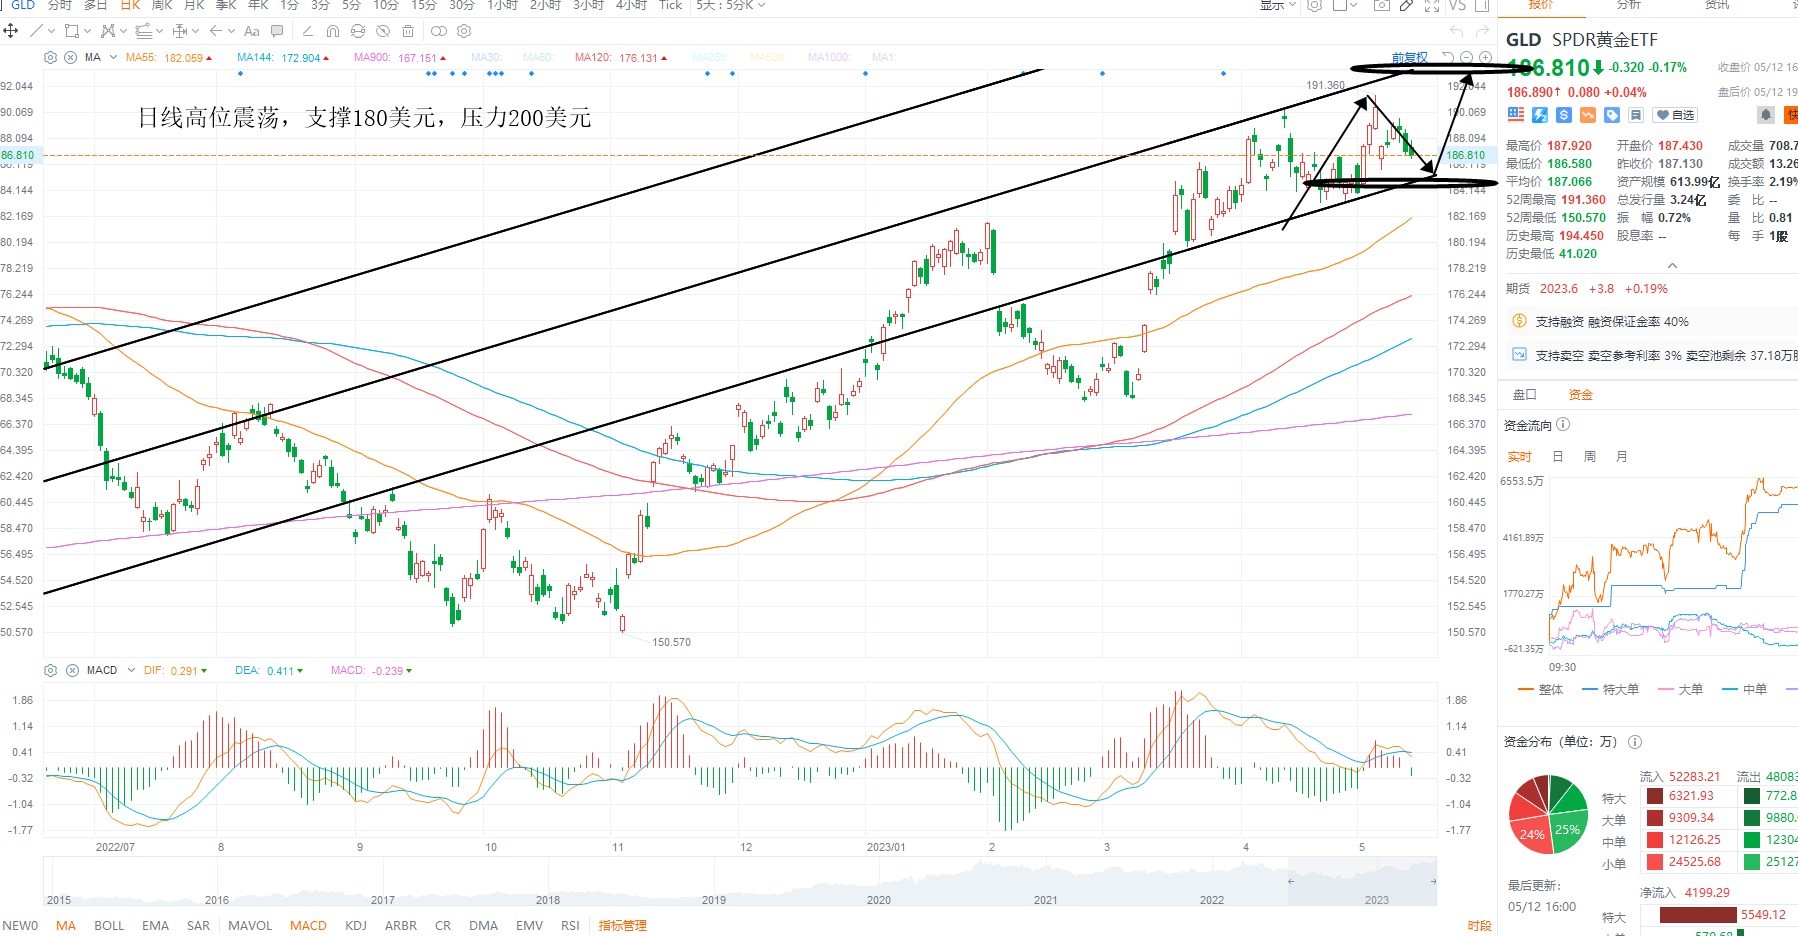The height and width of the screenshot is (936, 1798).
Task: Zoom in the chart with the plus icon
Action: point(1485,58)
